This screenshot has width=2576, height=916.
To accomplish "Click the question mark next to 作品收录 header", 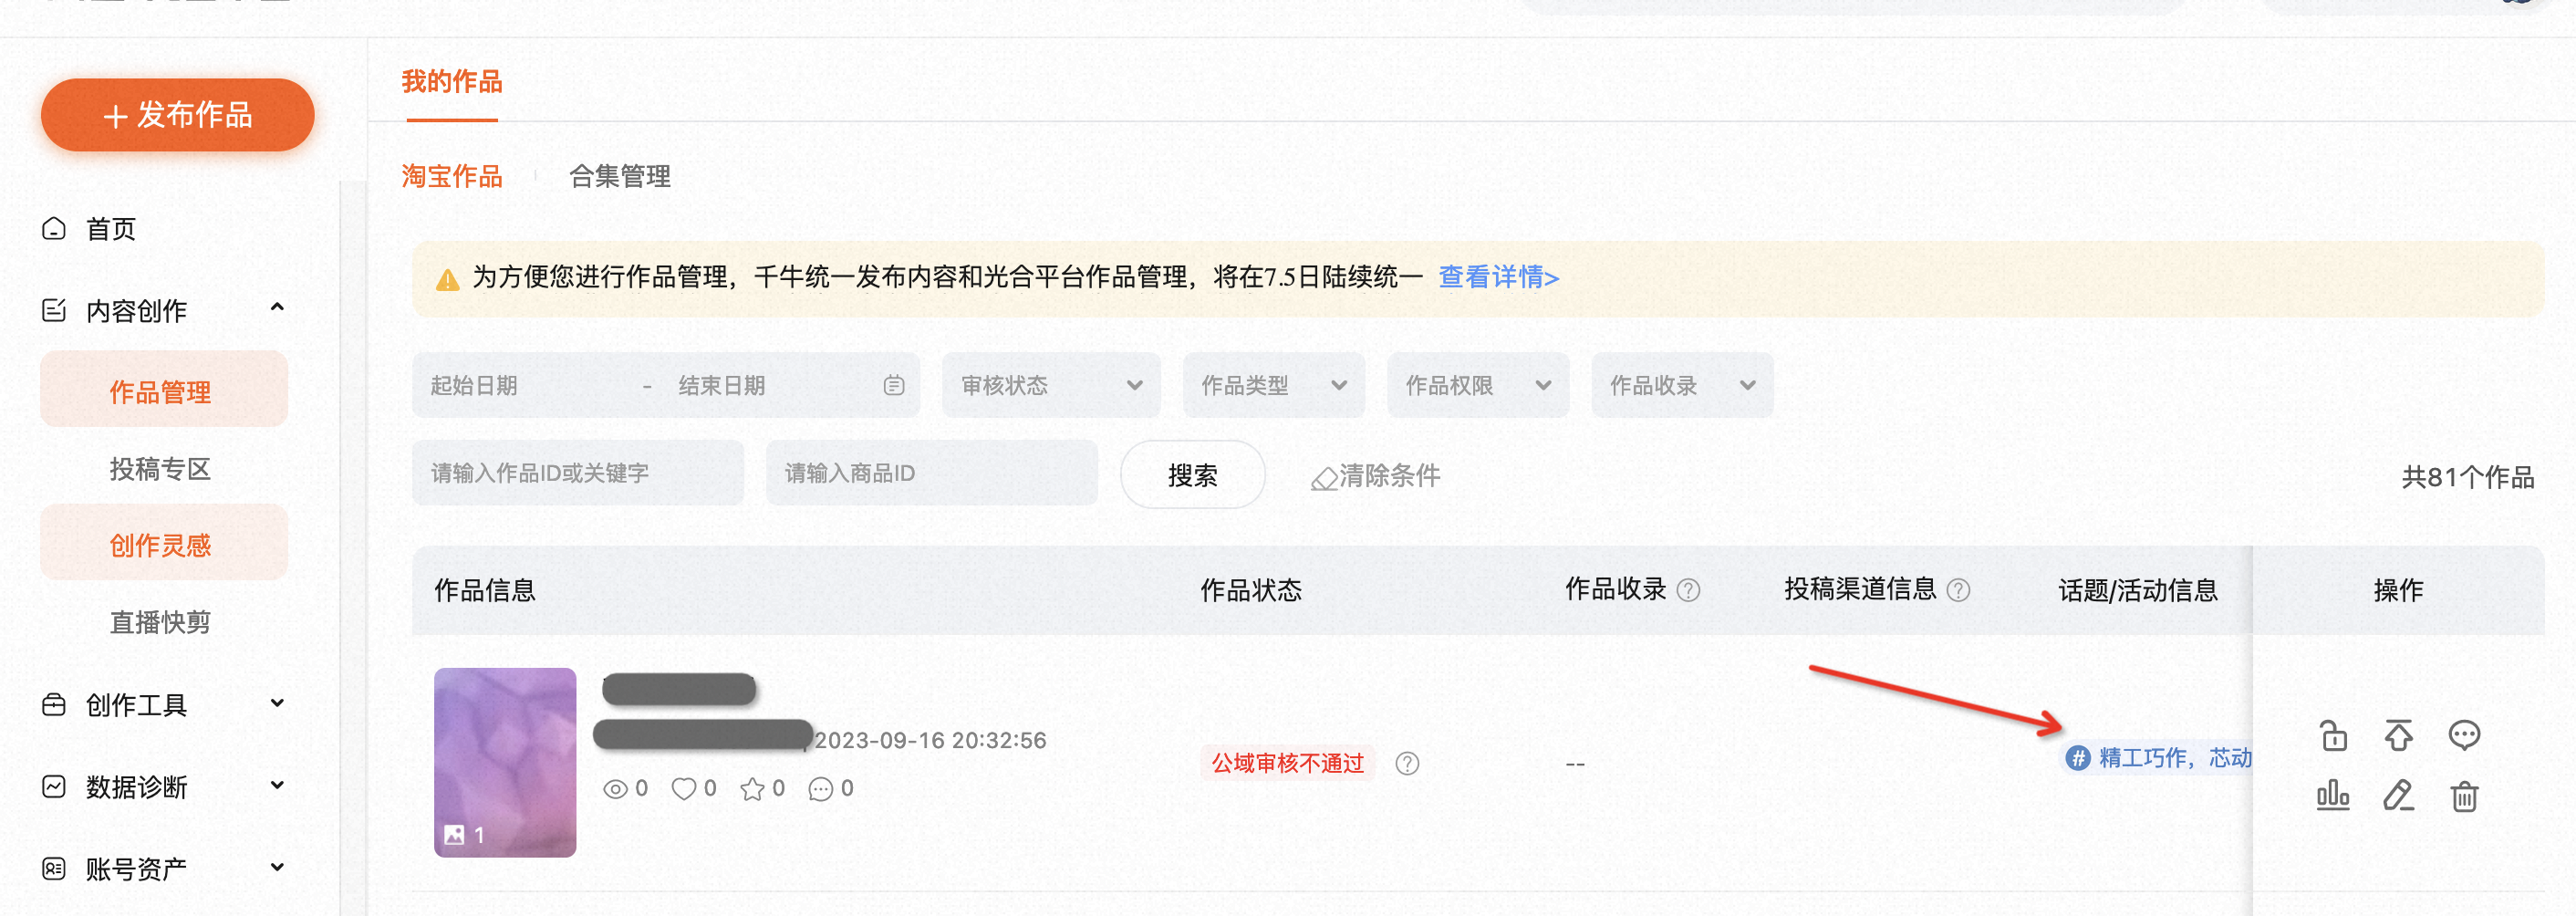I will click(1688, 591).
